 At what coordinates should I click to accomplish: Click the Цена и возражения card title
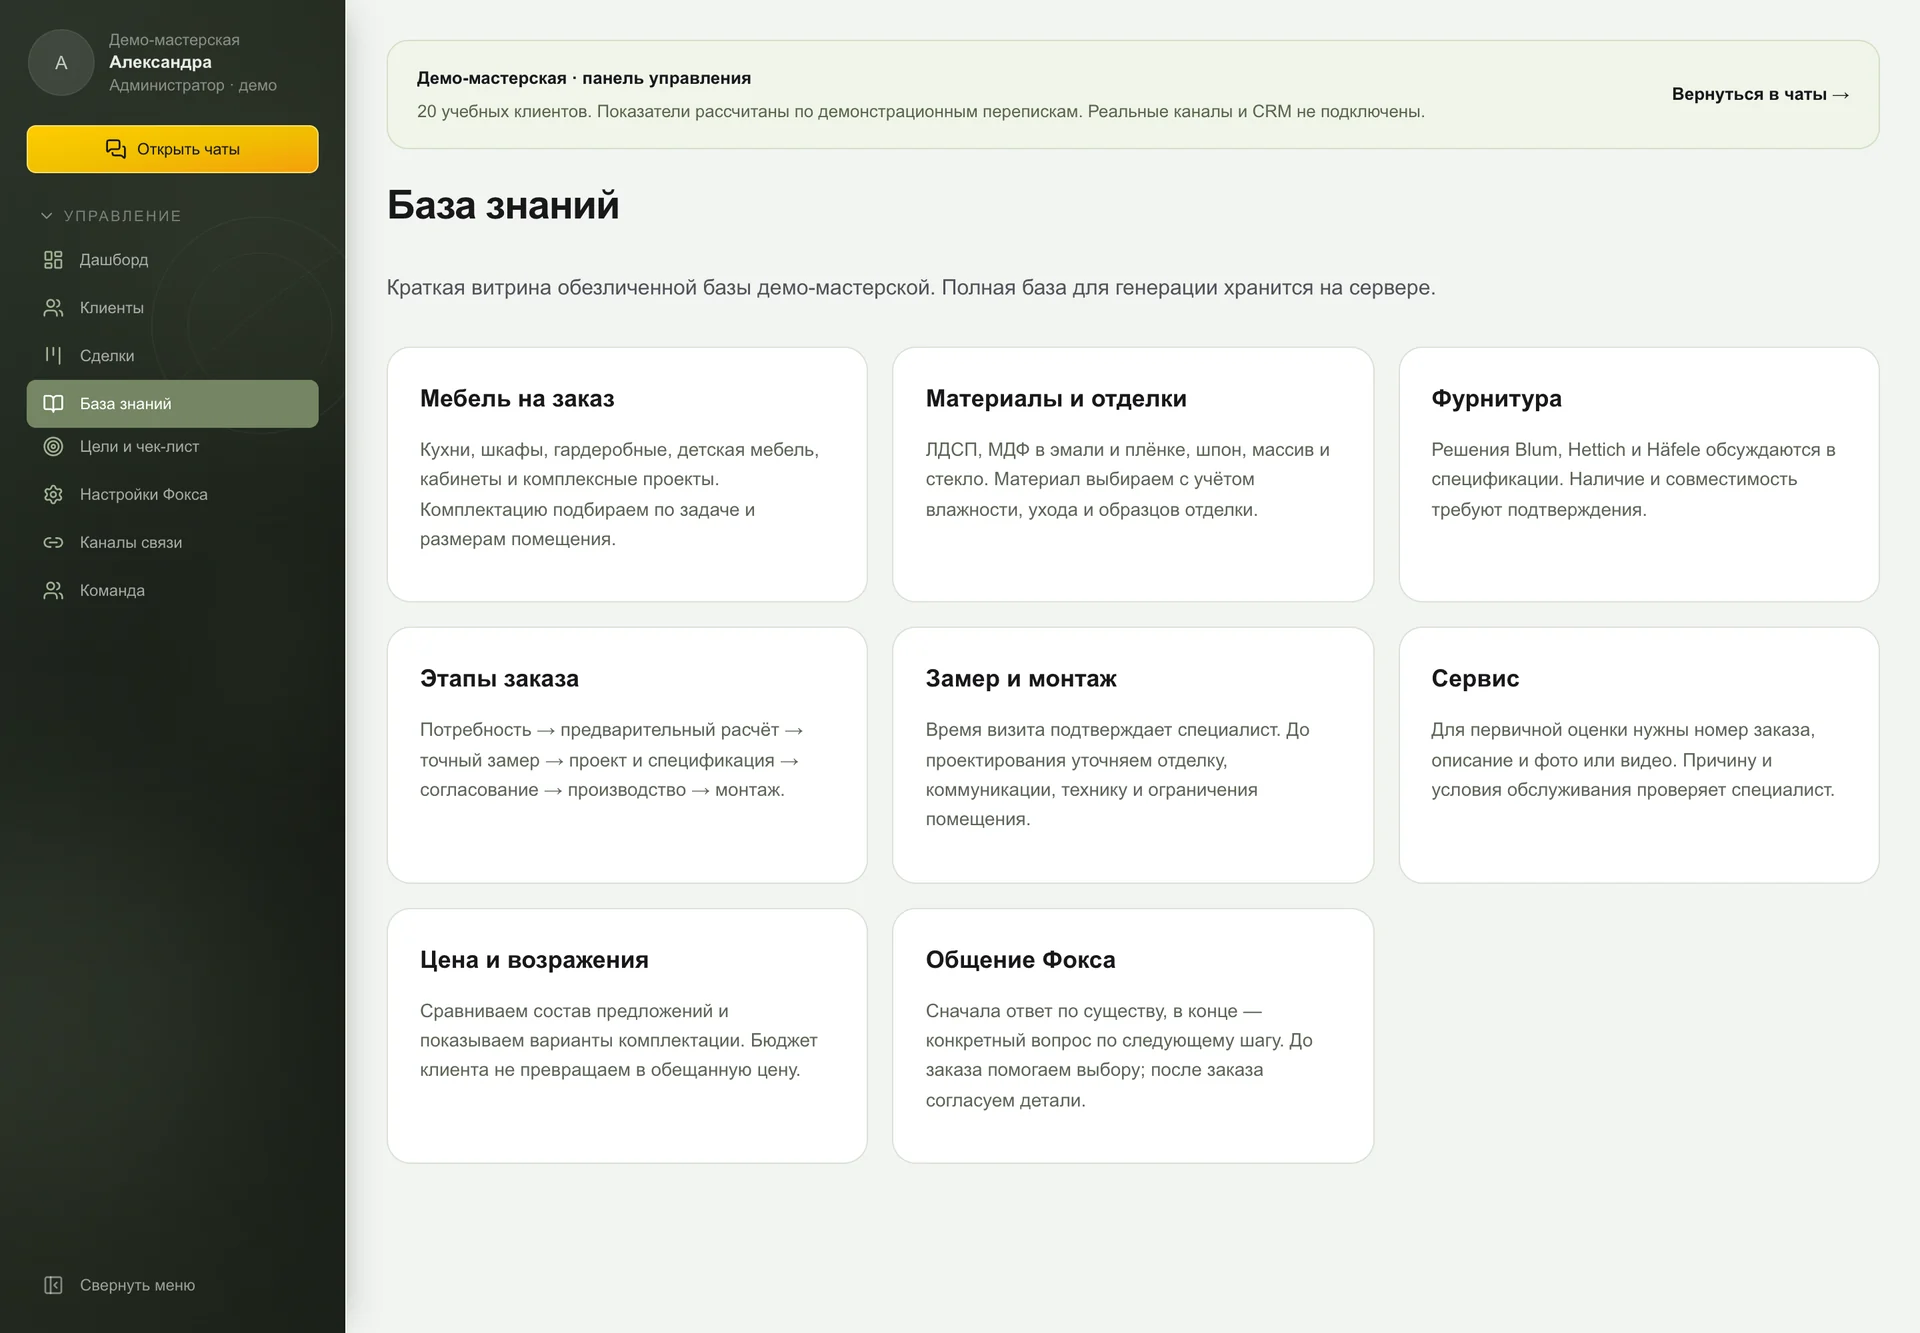pos(534,960)
